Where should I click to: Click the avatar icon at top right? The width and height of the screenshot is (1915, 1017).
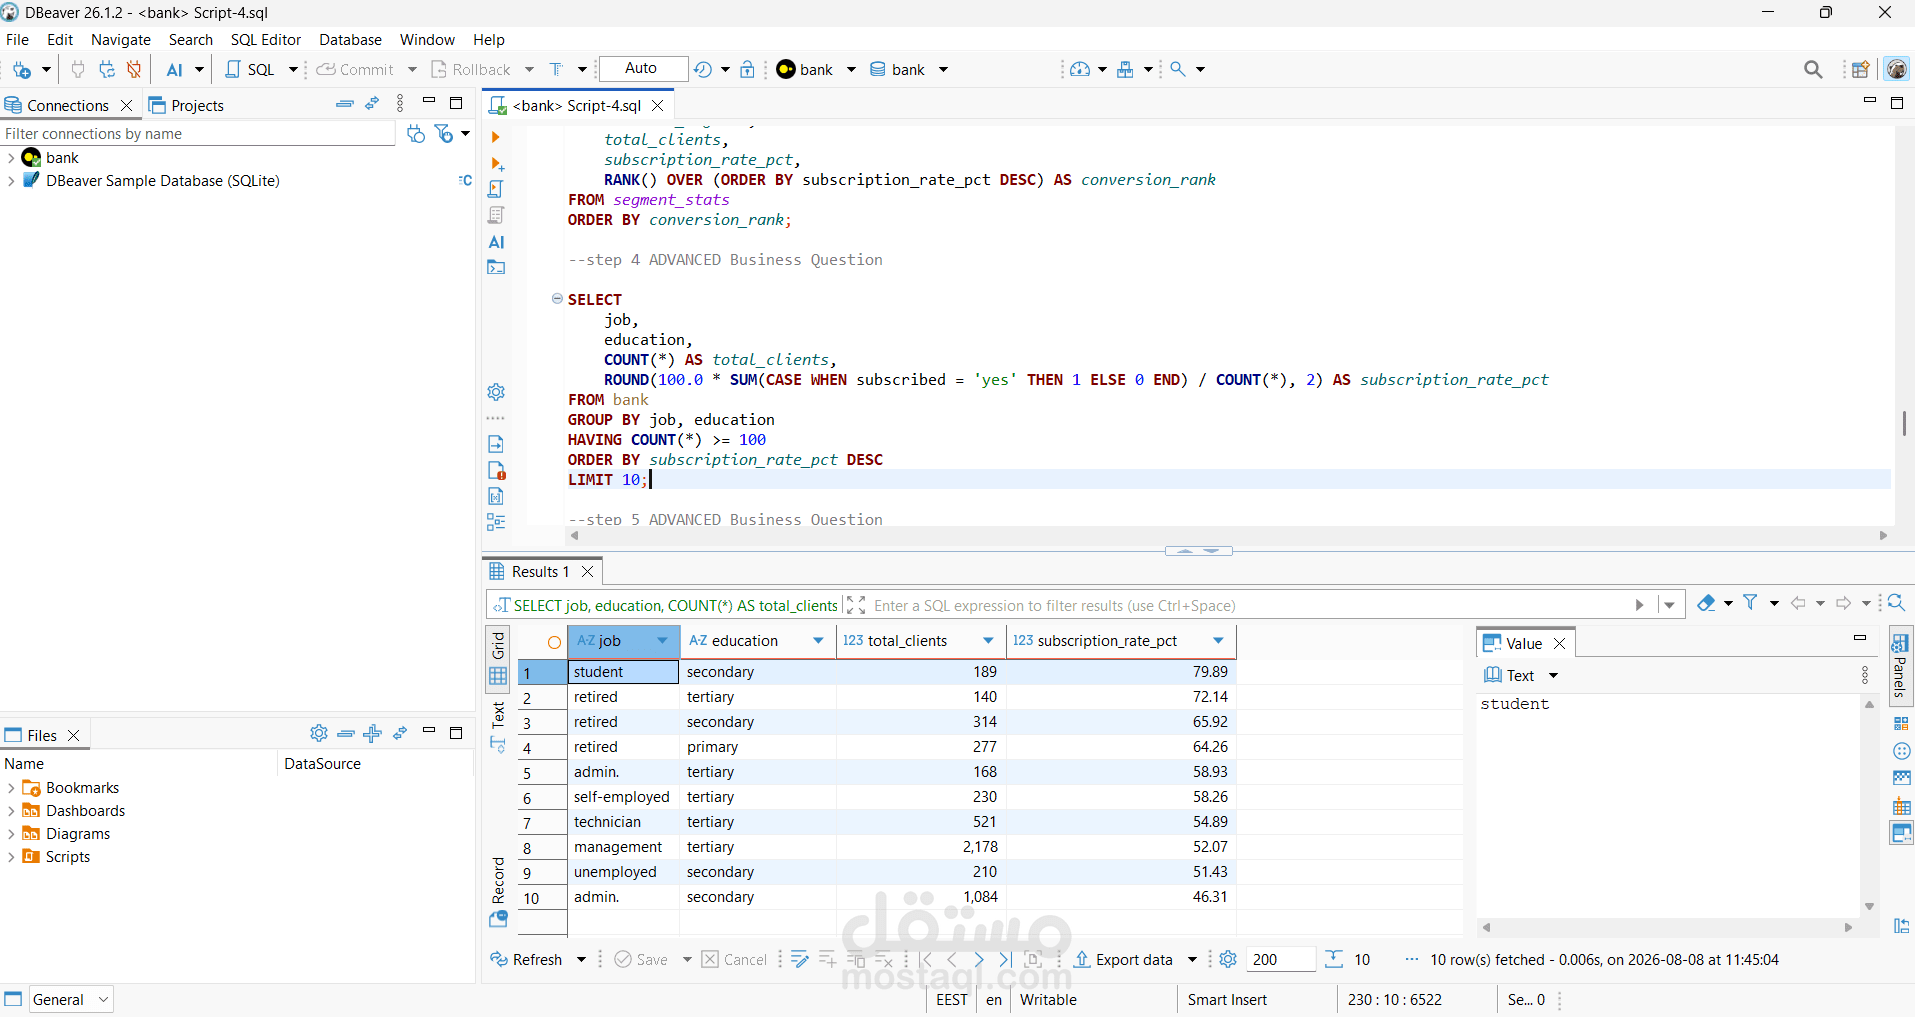1896,69
